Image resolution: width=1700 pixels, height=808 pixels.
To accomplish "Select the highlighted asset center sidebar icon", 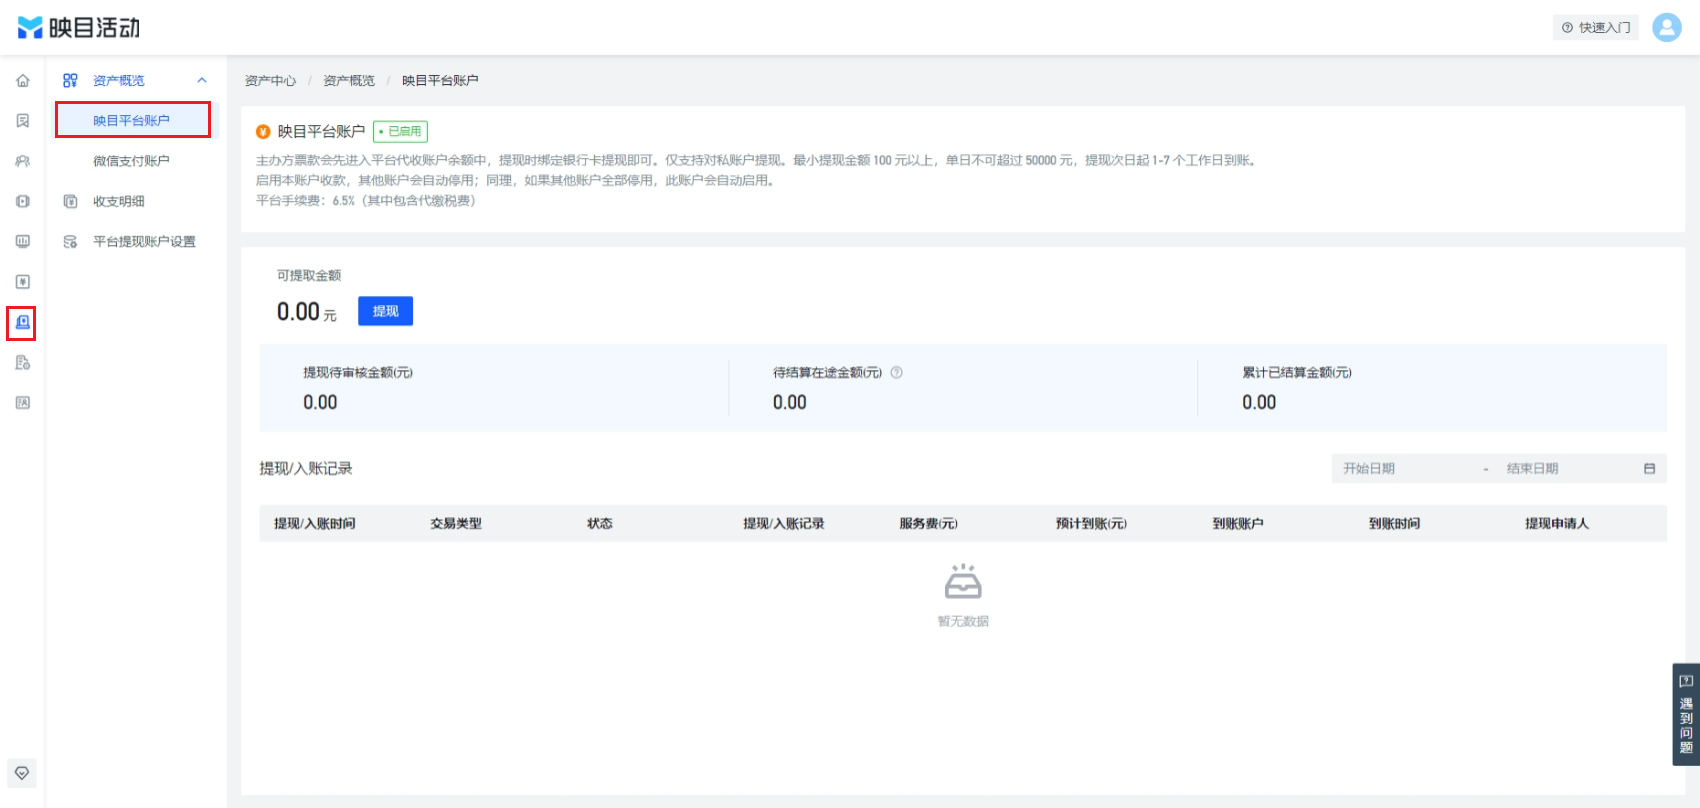I will click(x=22, y=323).
